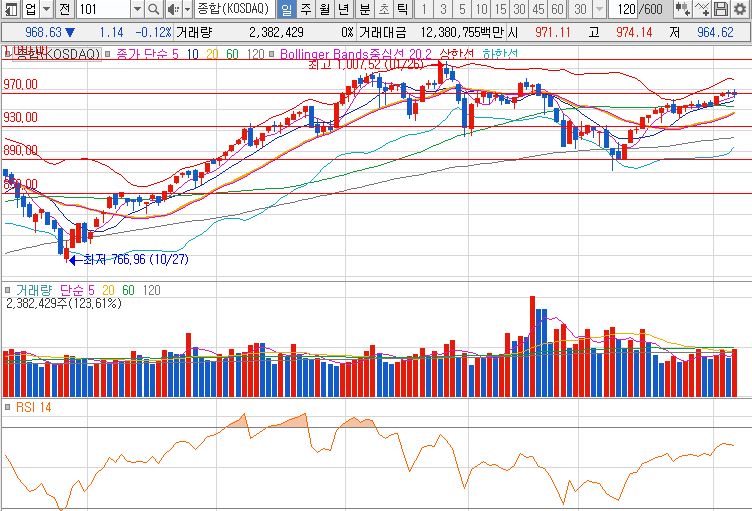
Task: Toggle the Bollinger Bands indicator box
Action: [271, 54]
